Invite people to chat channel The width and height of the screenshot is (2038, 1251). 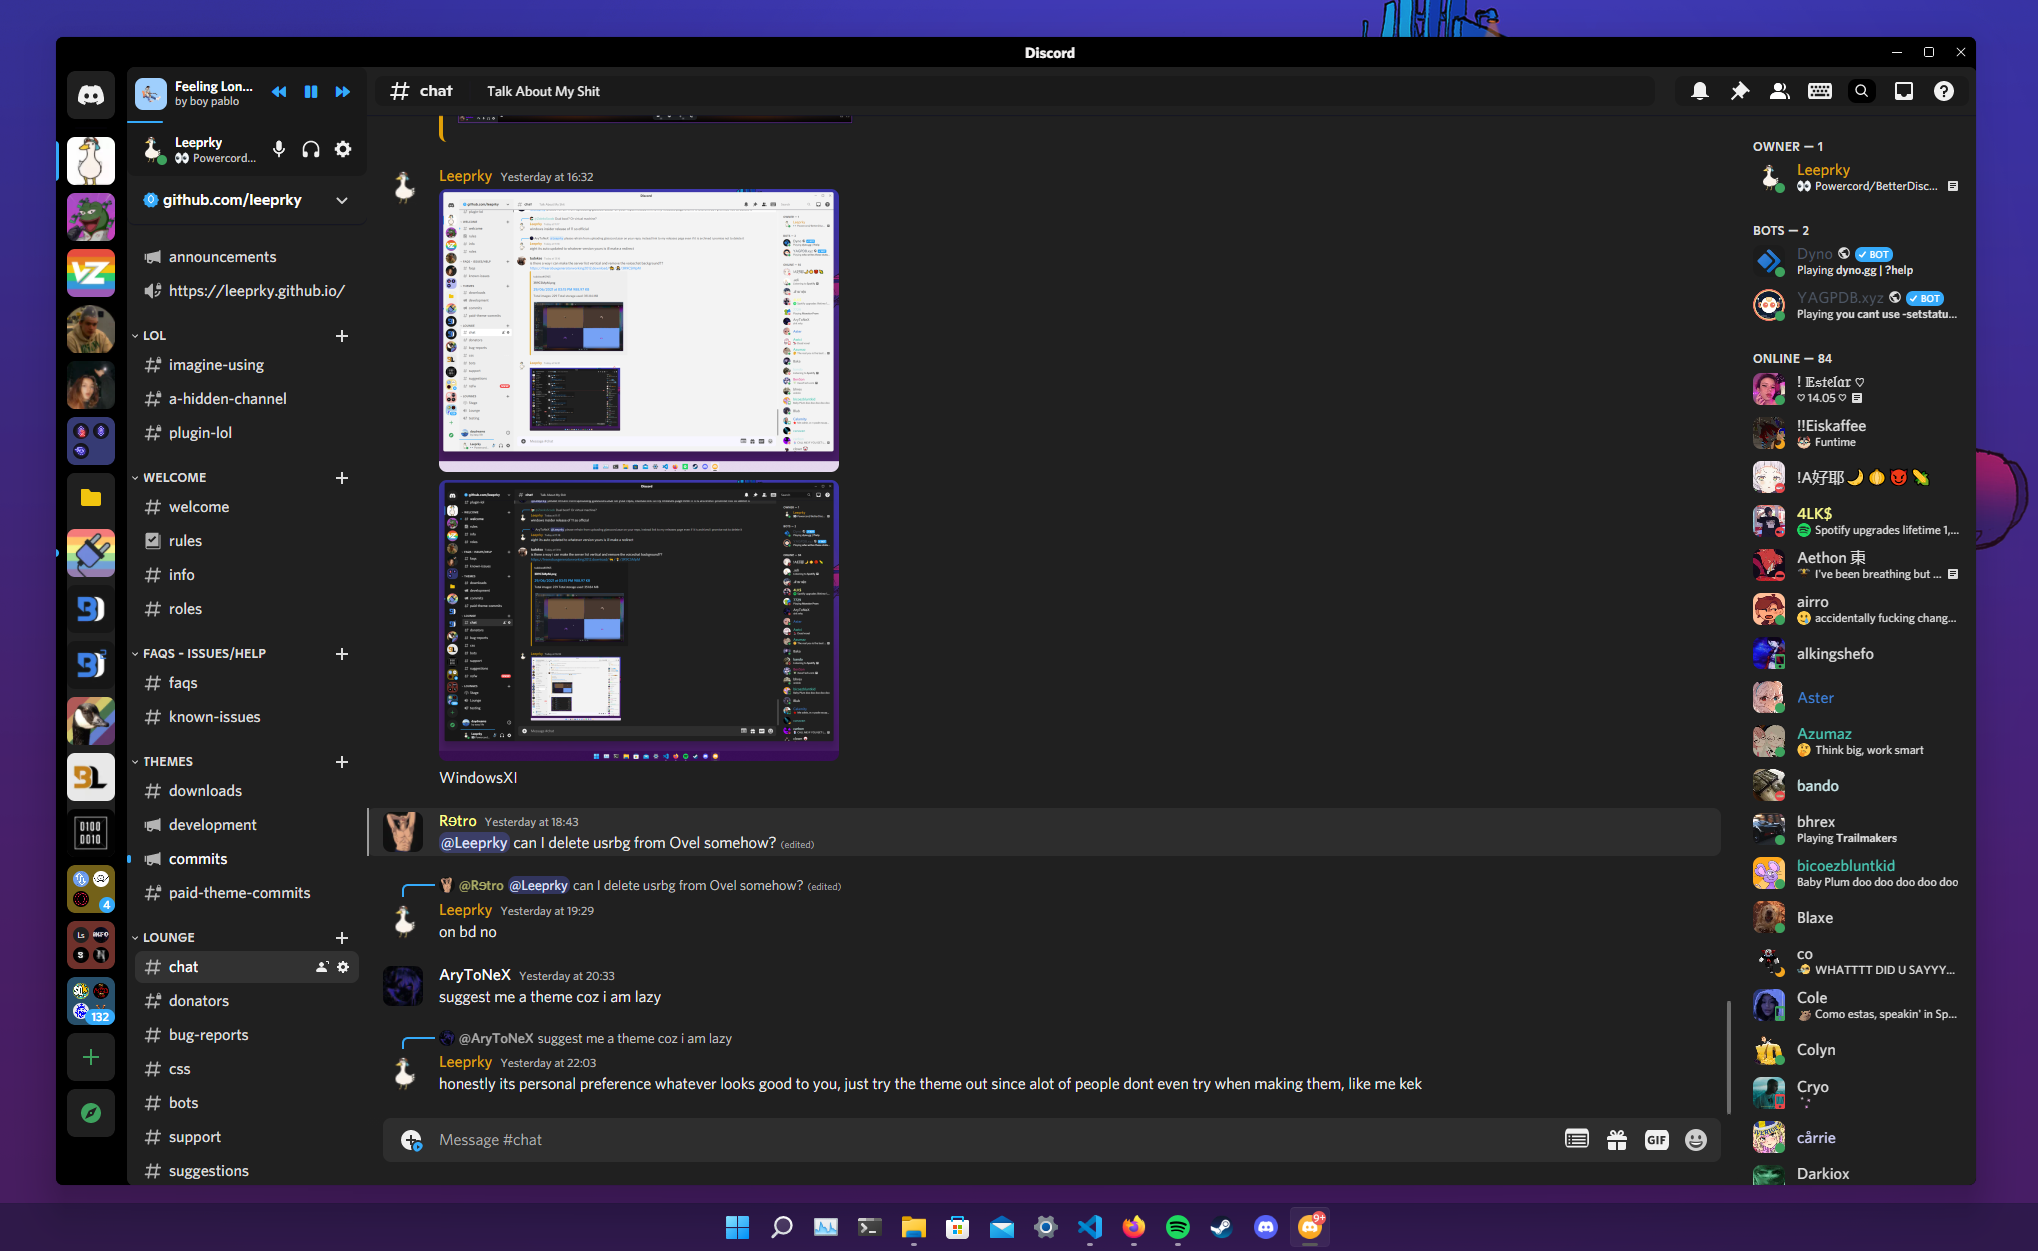322,967
